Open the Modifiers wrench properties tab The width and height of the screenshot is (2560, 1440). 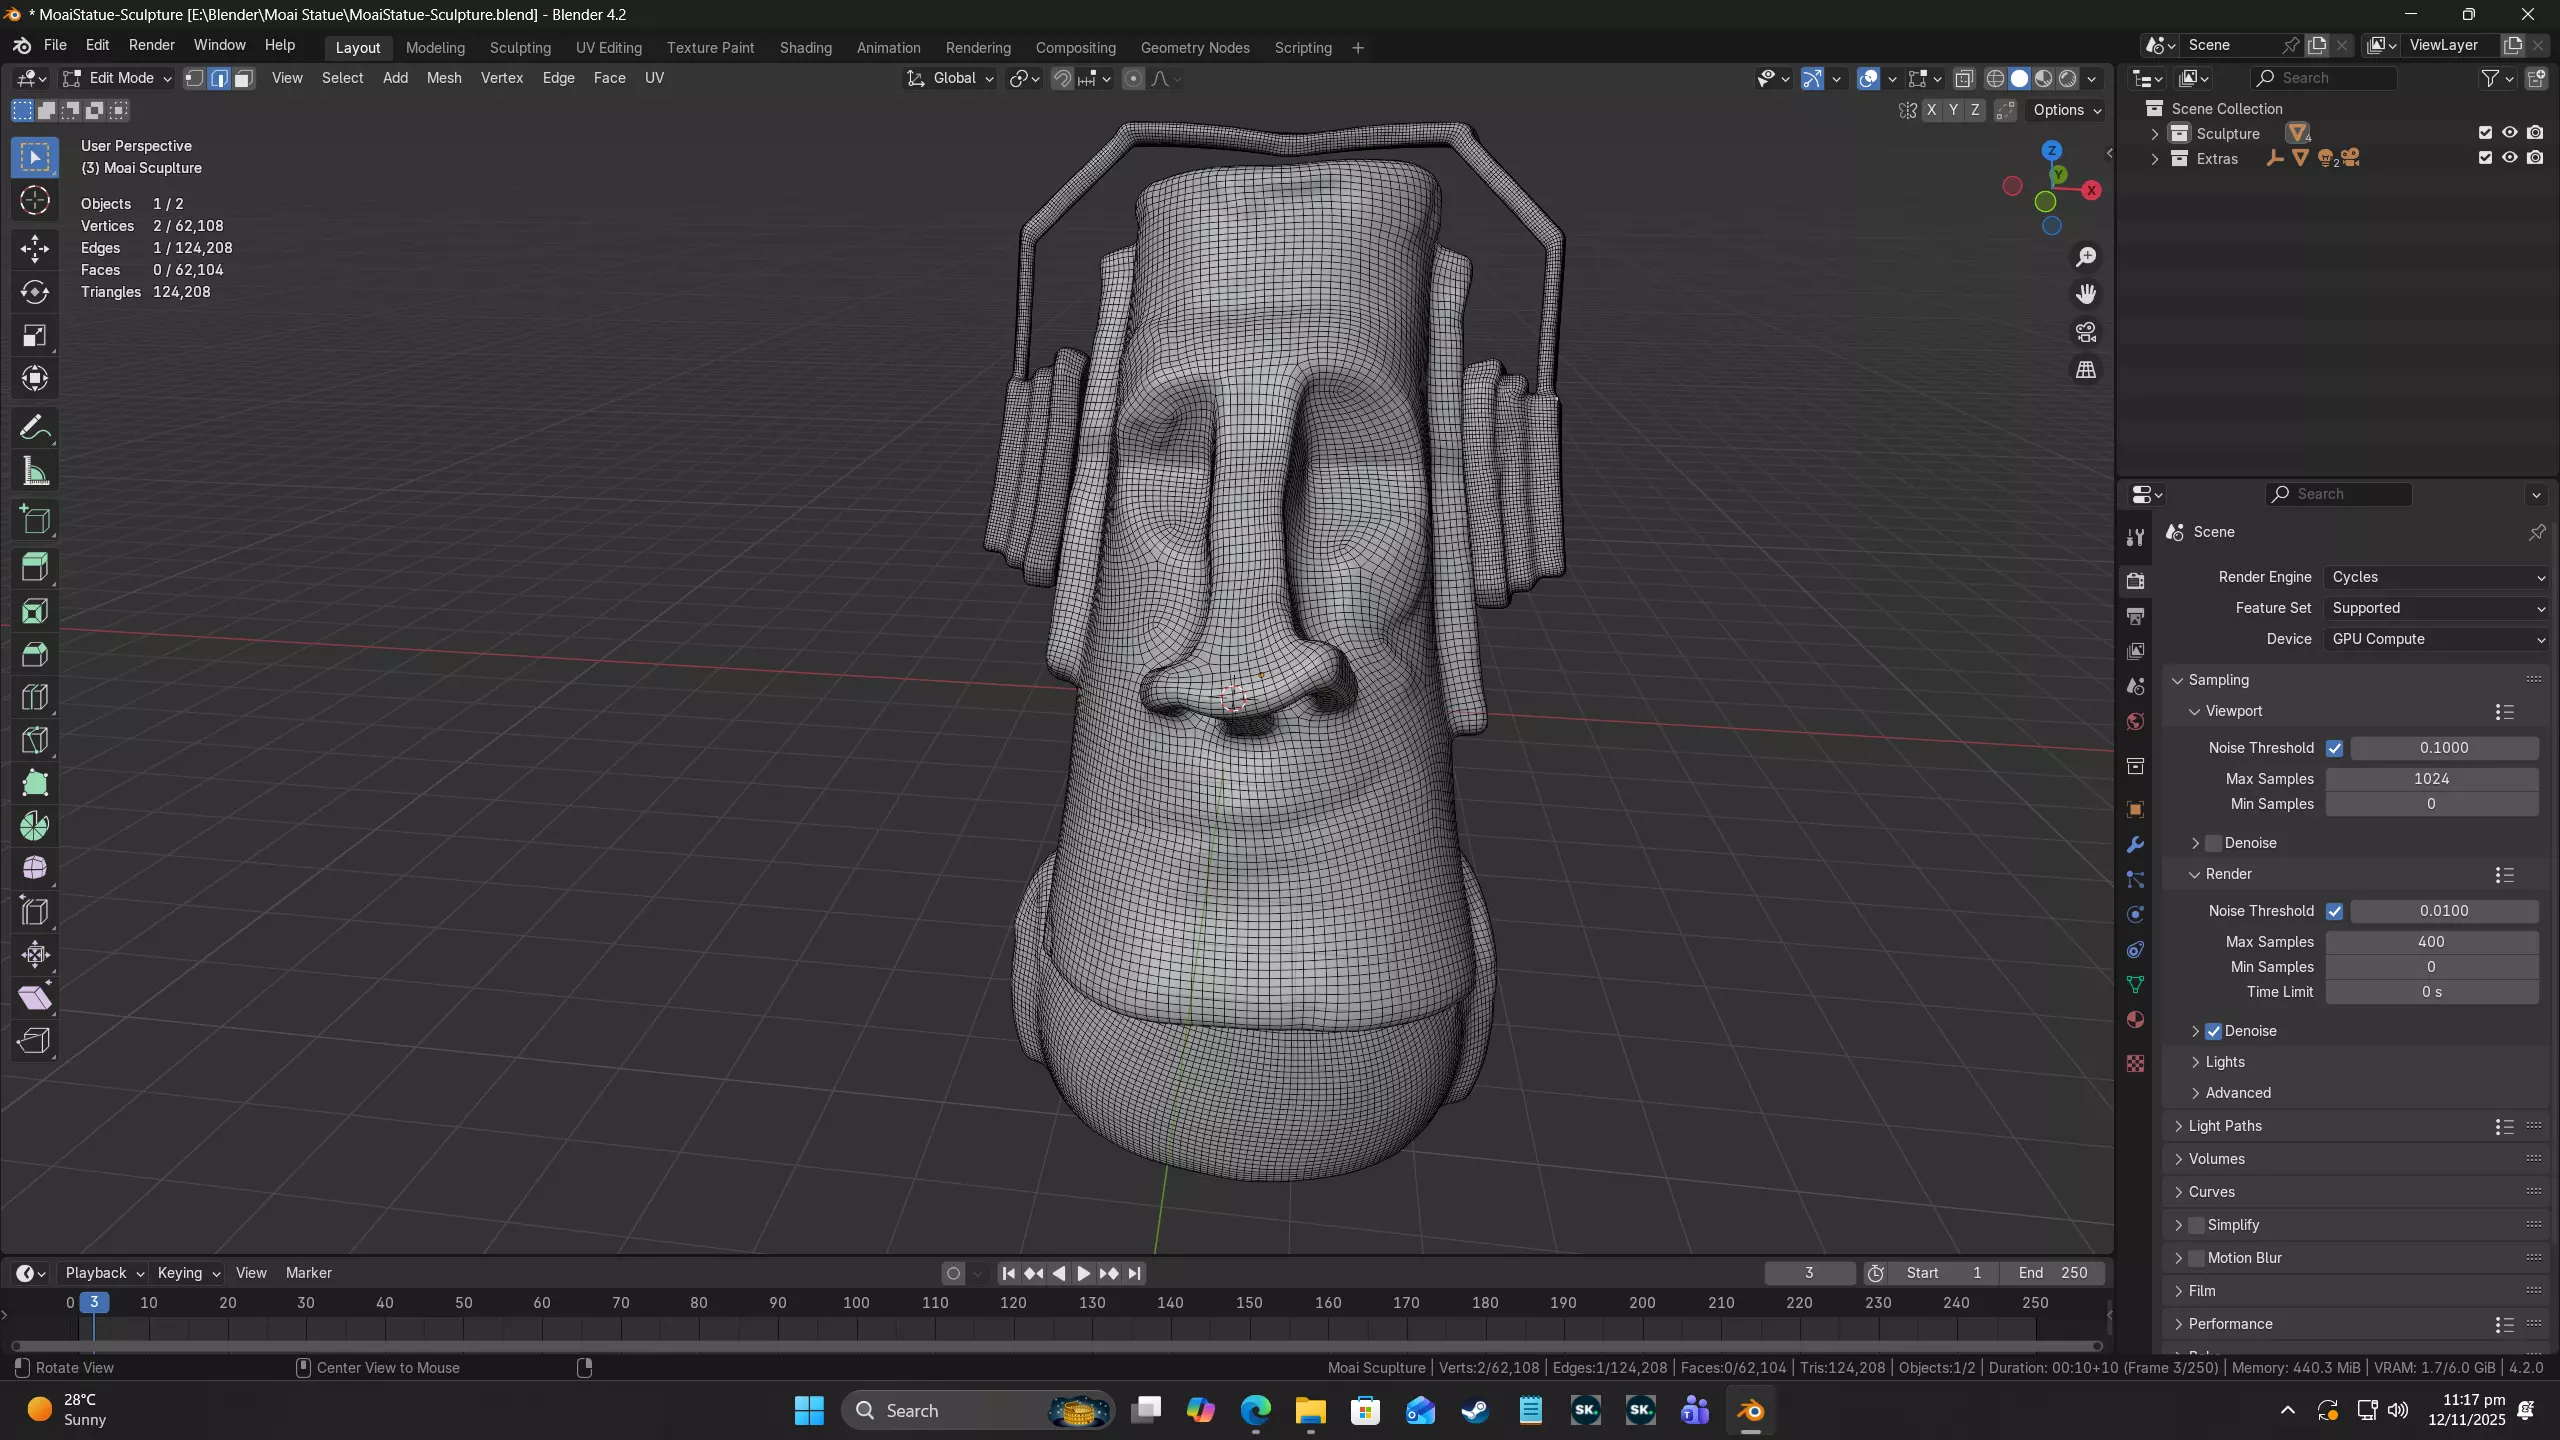(x=2135, y=845)
